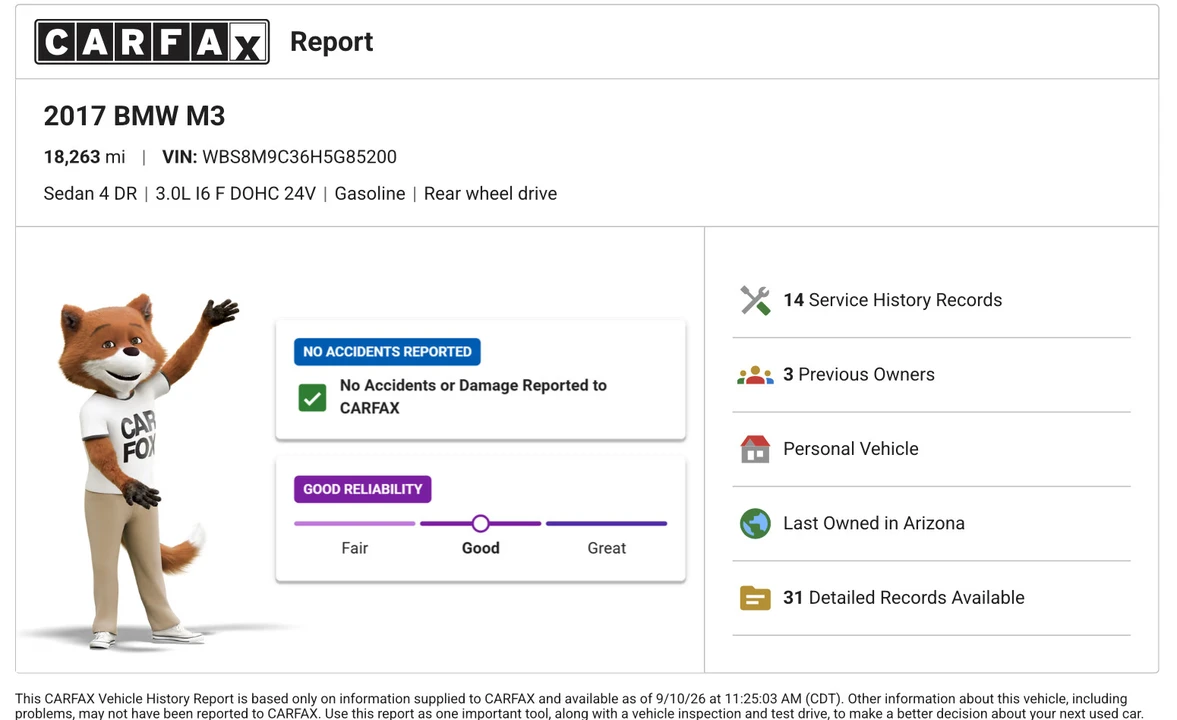Screen dimensions: 1177x720
Task: Click No Accidents or Damage Reported text
Action: point(473,396)
